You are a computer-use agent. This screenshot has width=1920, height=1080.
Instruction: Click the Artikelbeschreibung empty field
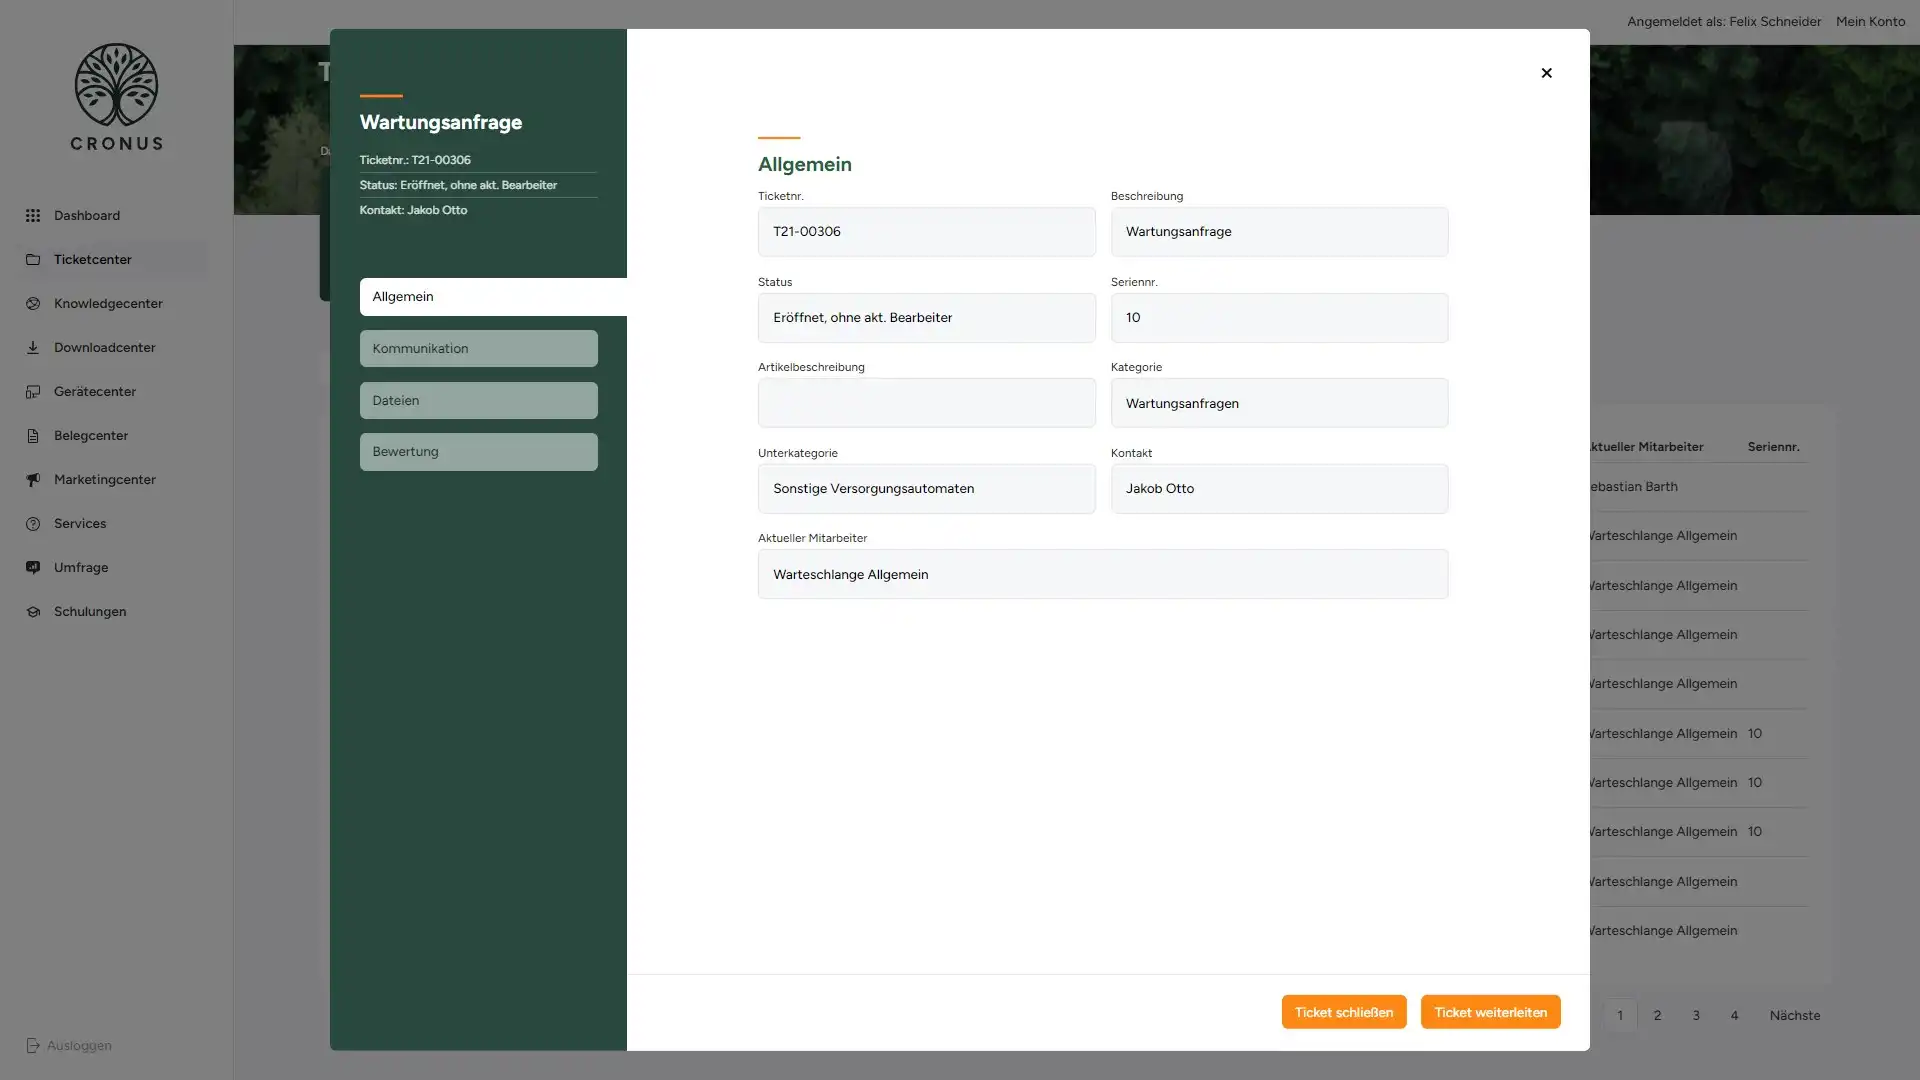[926, 403]
